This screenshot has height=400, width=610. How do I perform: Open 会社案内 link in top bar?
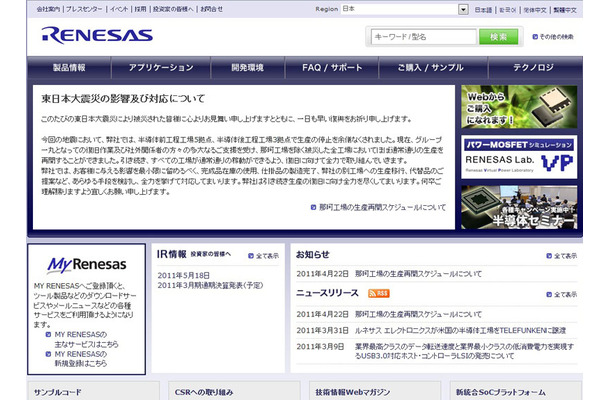[48, 9]
